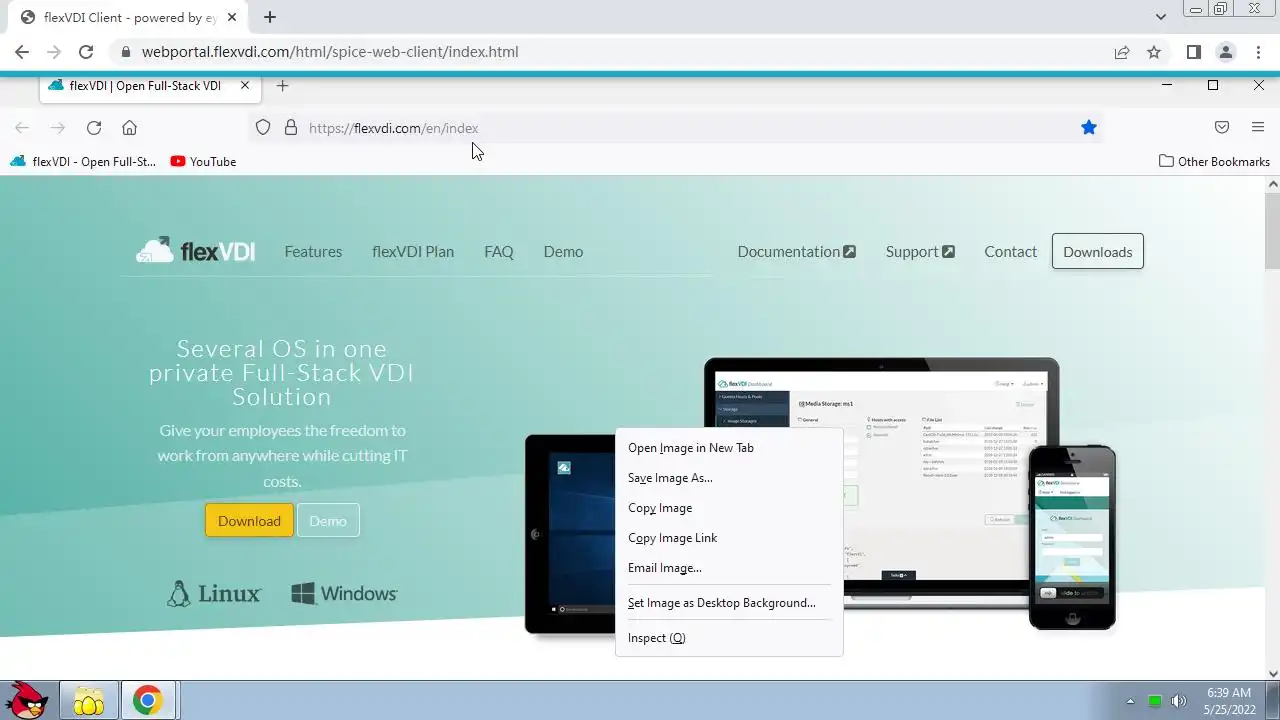This screenshot has height=720, width=1280.
Task: Open Contact nav link
Action: (1010, 252)
